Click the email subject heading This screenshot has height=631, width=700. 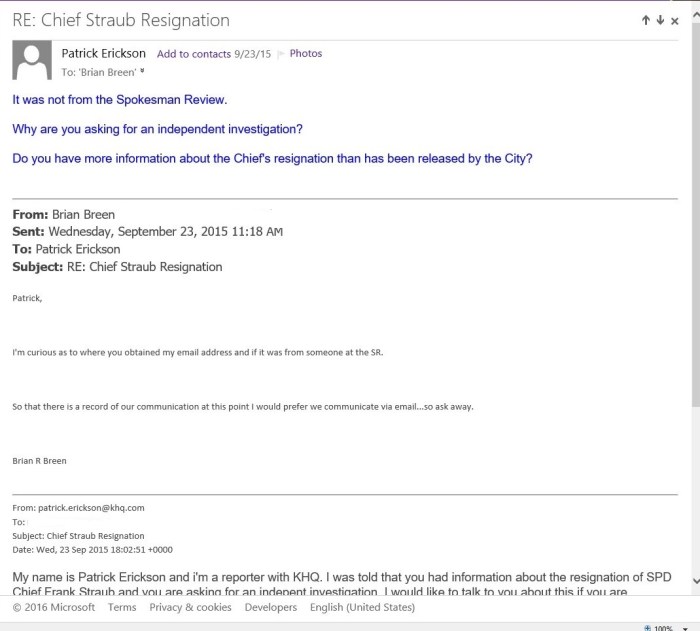[x=121, y=20]
